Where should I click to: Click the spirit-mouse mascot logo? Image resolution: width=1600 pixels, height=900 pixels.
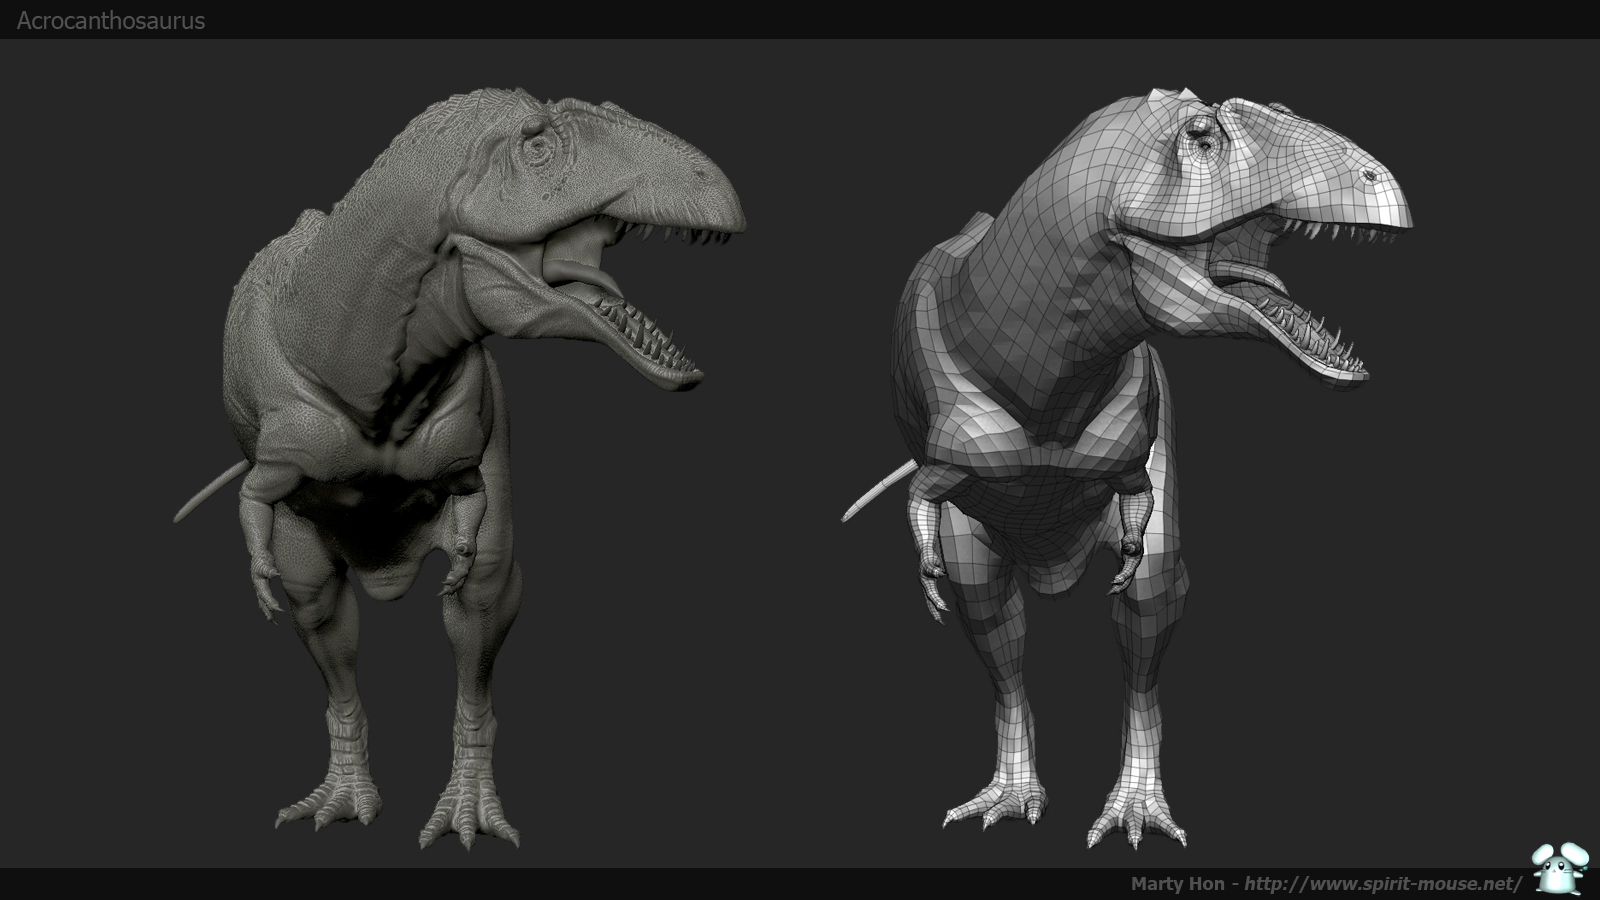1558,870
